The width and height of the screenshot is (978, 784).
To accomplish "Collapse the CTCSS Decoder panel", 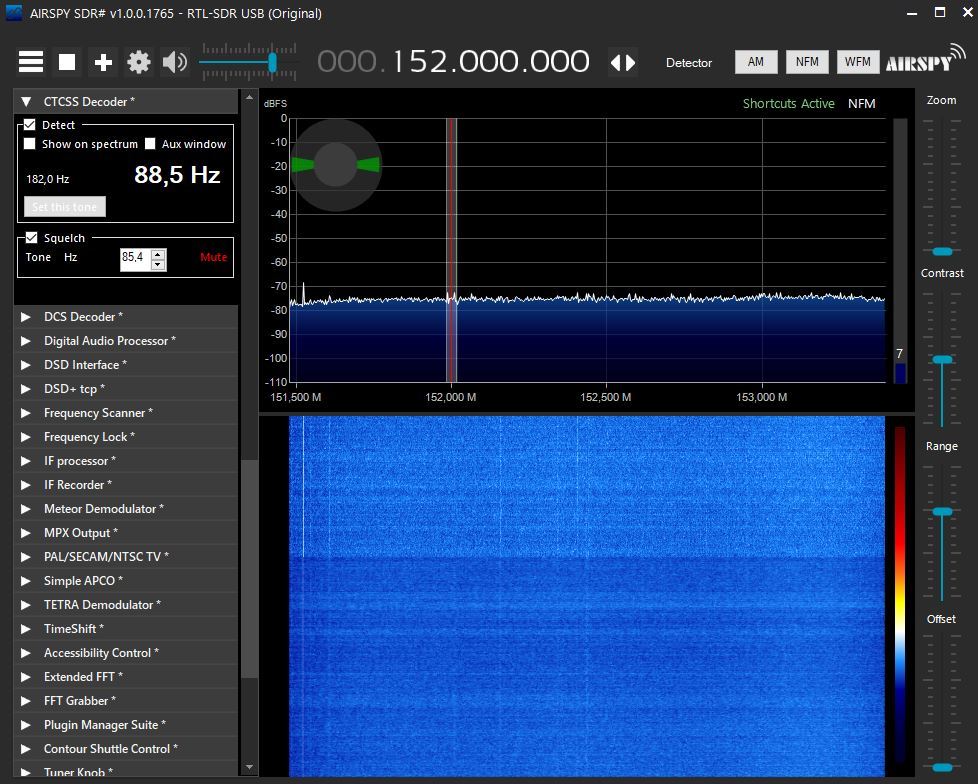I will point(26,101).
